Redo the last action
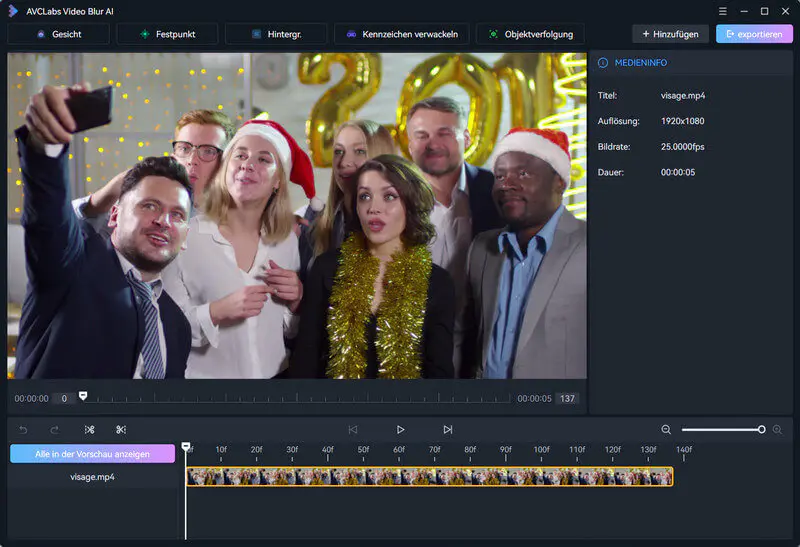 point(55,430)
